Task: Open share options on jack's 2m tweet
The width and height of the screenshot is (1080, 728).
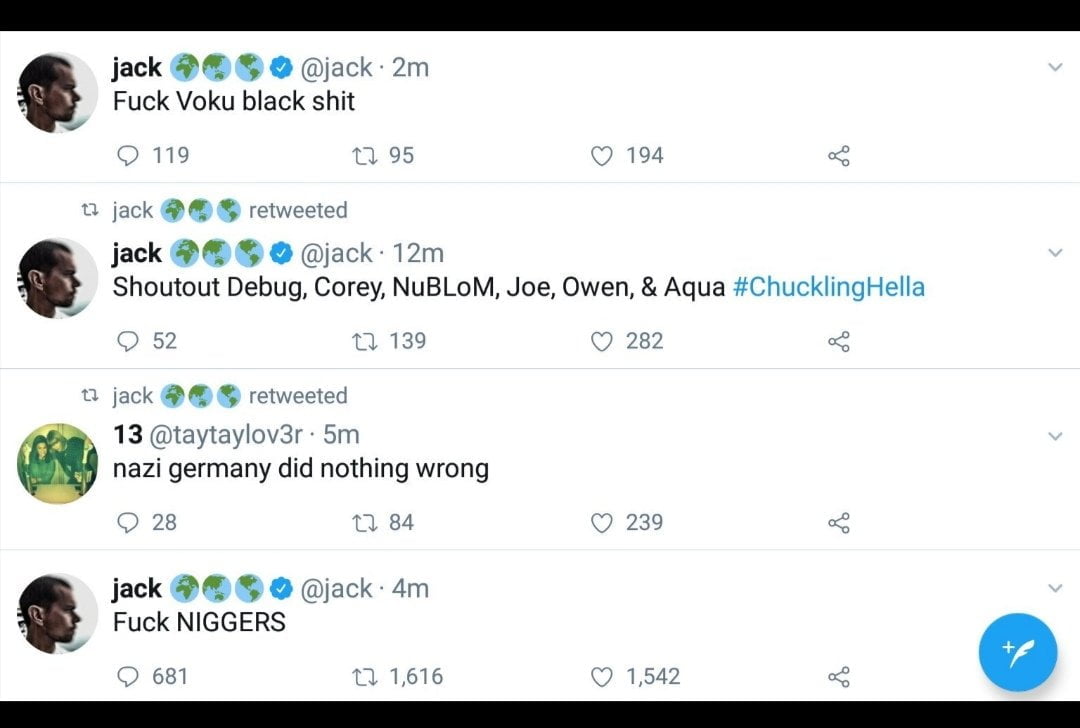Action: pyautogui.click(x=839, y=156)
